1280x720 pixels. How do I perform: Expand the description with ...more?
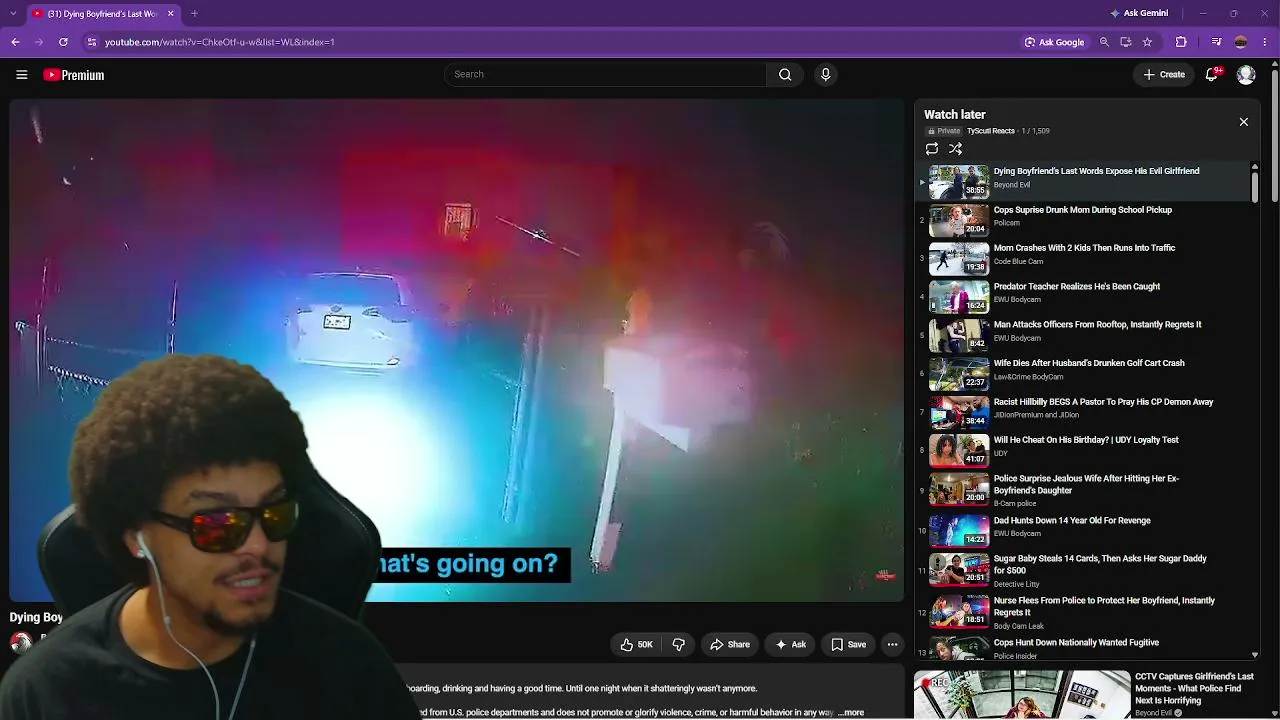pos(851,713)
